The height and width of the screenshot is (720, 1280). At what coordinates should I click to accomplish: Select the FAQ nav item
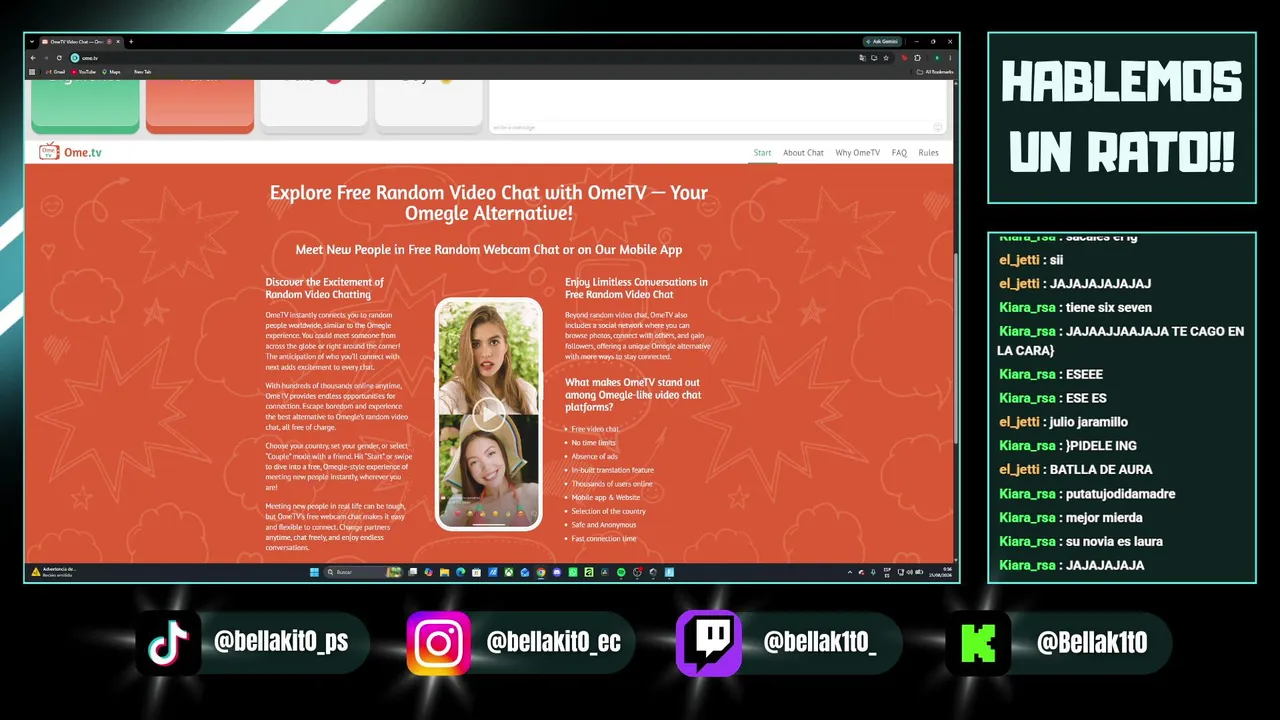899,153
